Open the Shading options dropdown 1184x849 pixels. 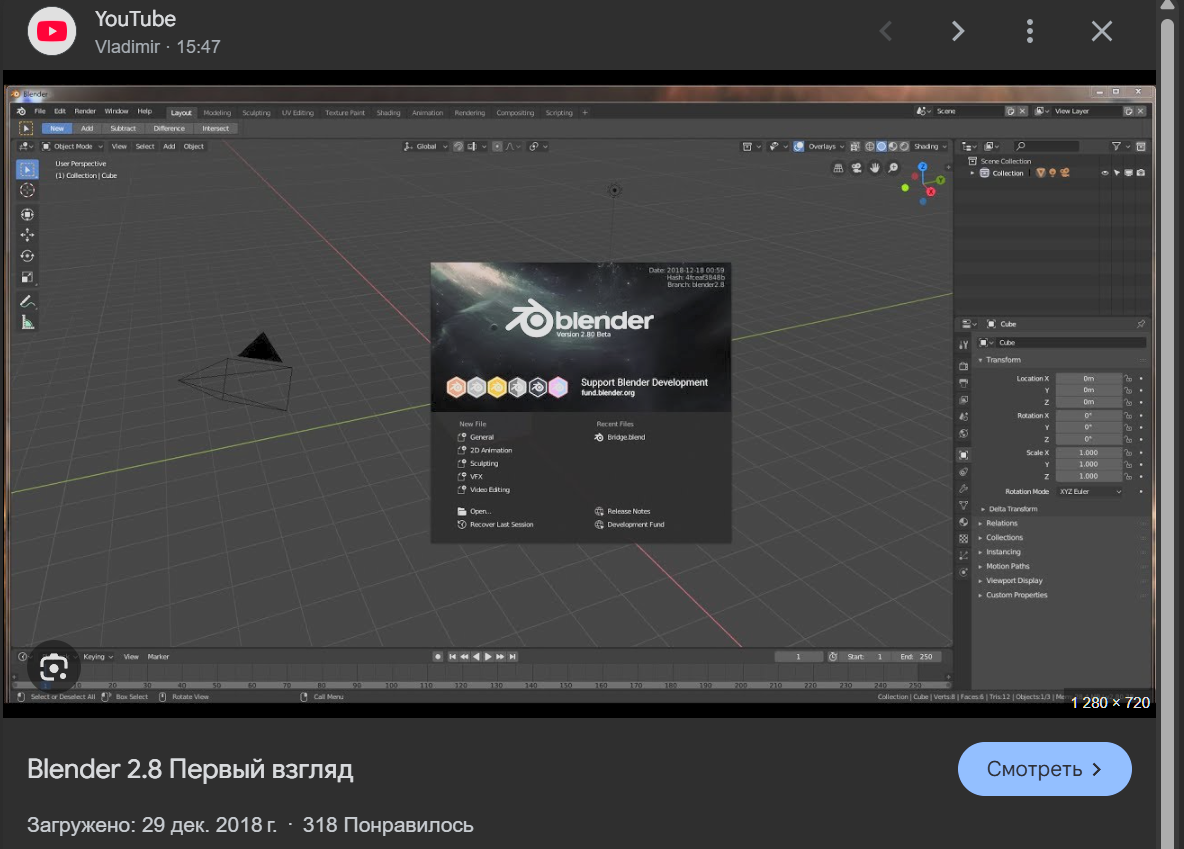[x=930, y=147]
